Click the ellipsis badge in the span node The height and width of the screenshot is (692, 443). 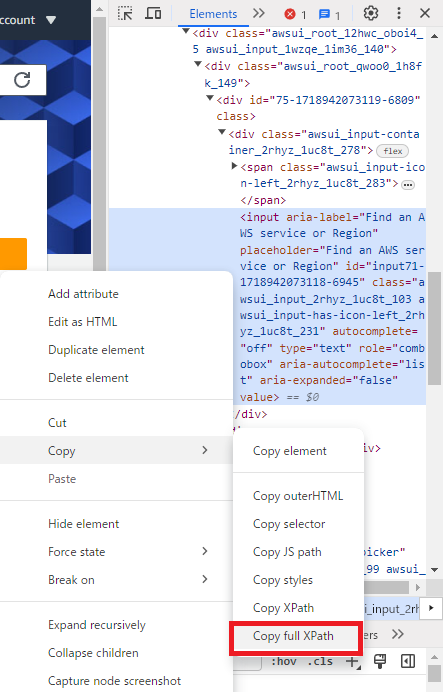point(408,185)
